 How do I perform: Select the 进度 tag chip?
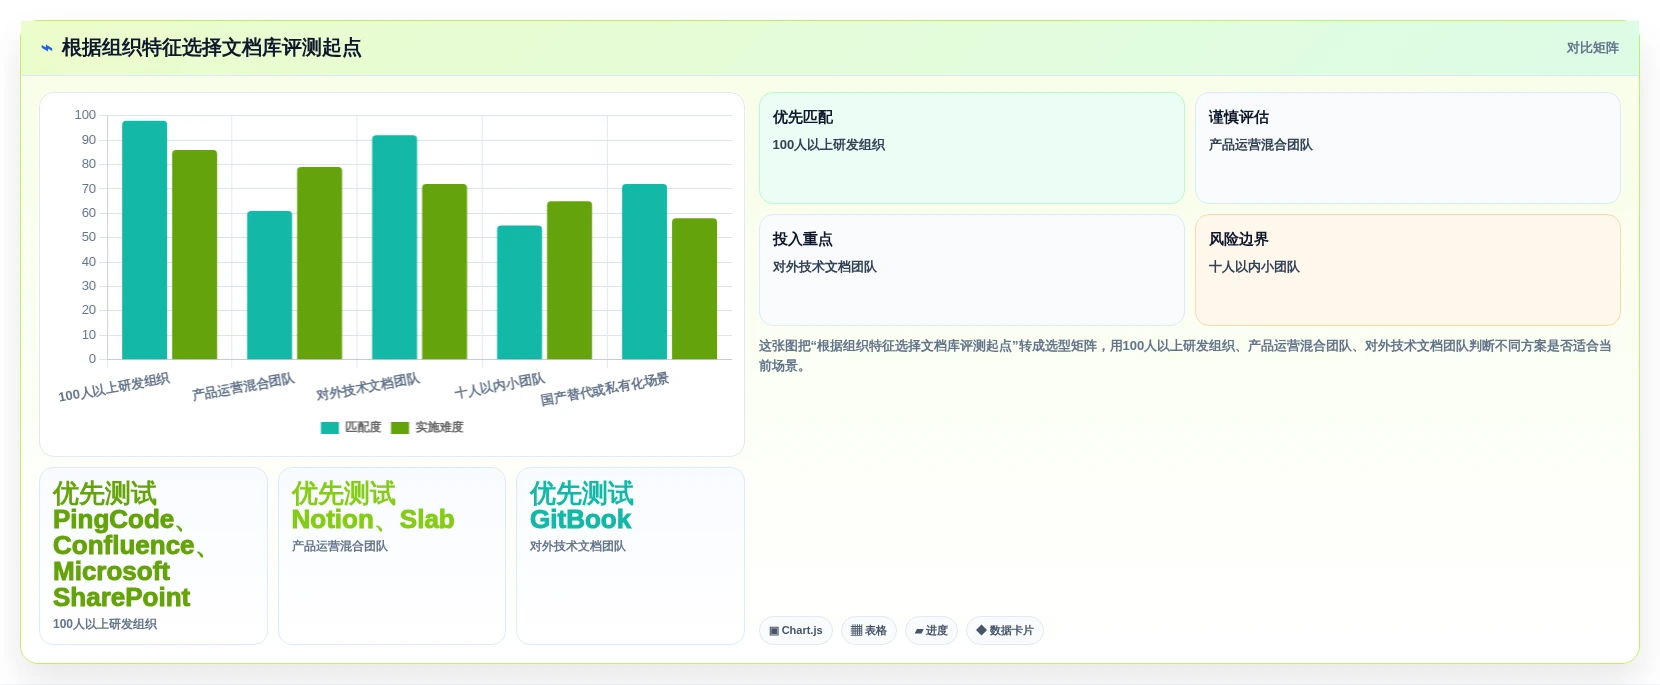(x=931, y=631)
